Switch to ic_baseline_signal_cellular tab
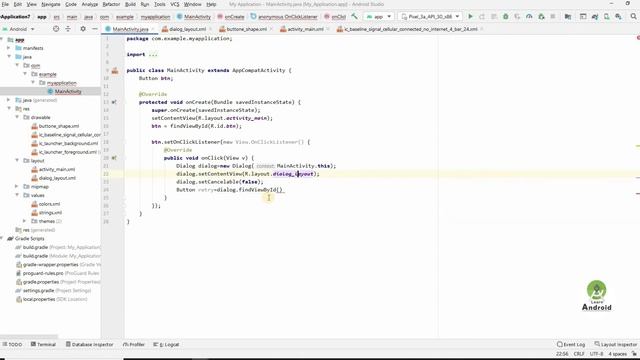Screen dimensions: 640x360 [411, 29]
